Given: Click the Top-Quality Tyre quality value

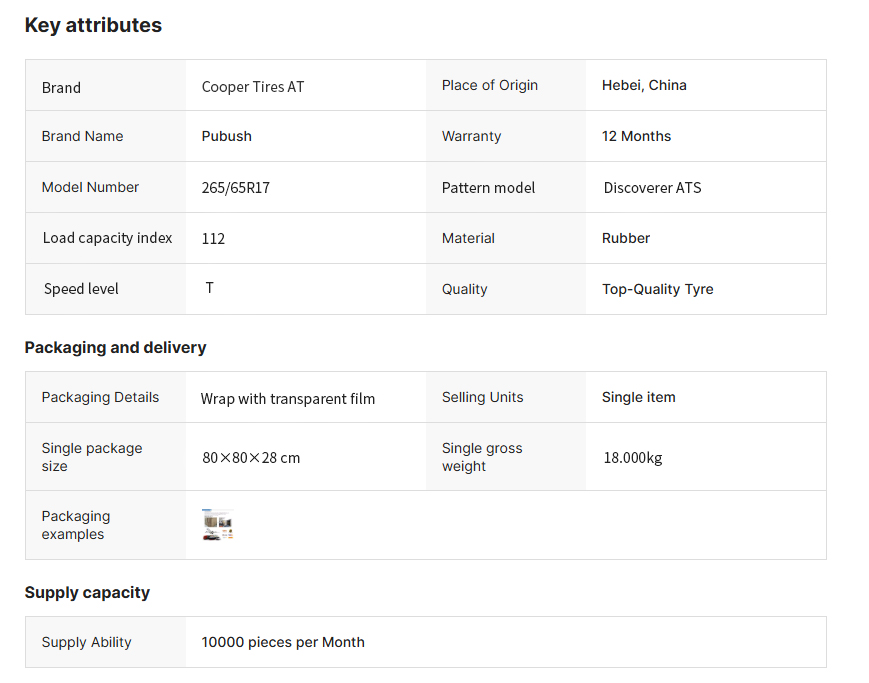Looking at the screenshot, I should 657,289.
